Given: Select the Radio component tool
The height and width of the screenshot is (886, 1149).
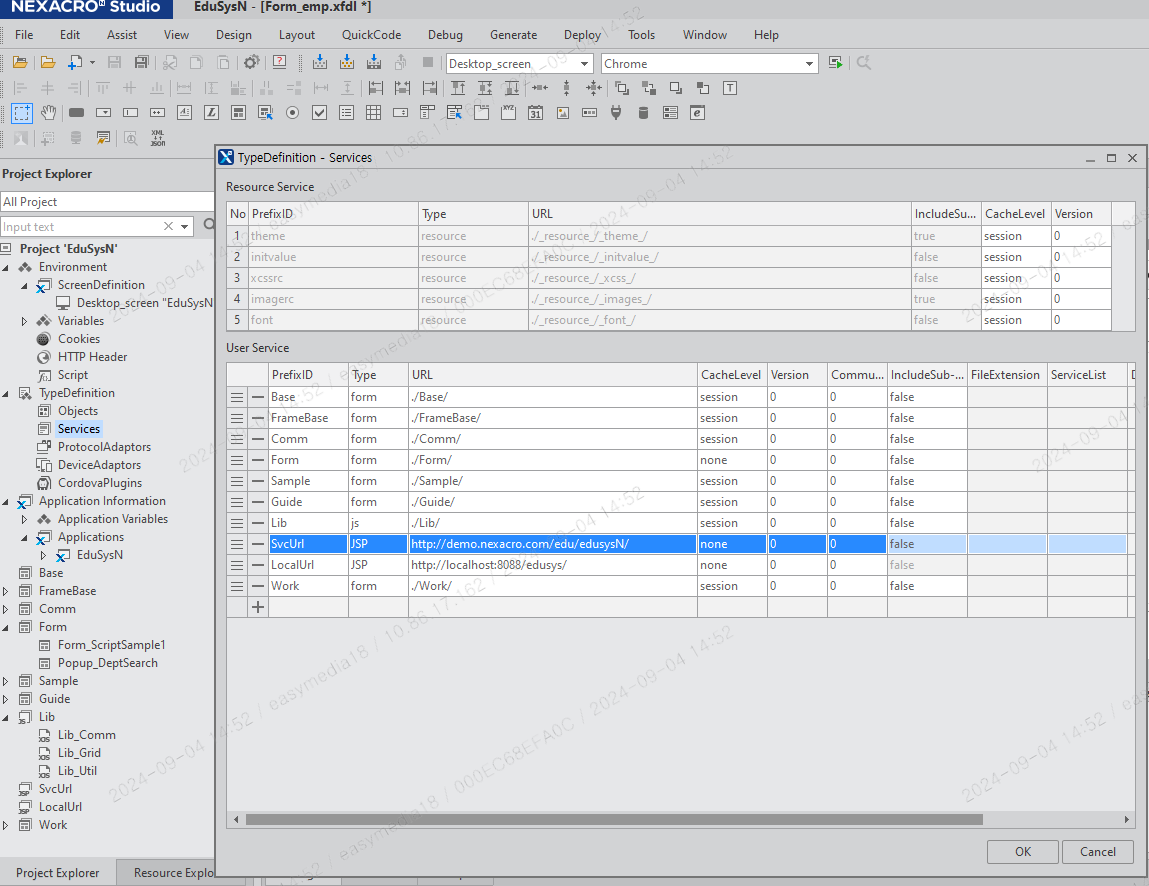Looking at the screenshot, I should [292, 113].
